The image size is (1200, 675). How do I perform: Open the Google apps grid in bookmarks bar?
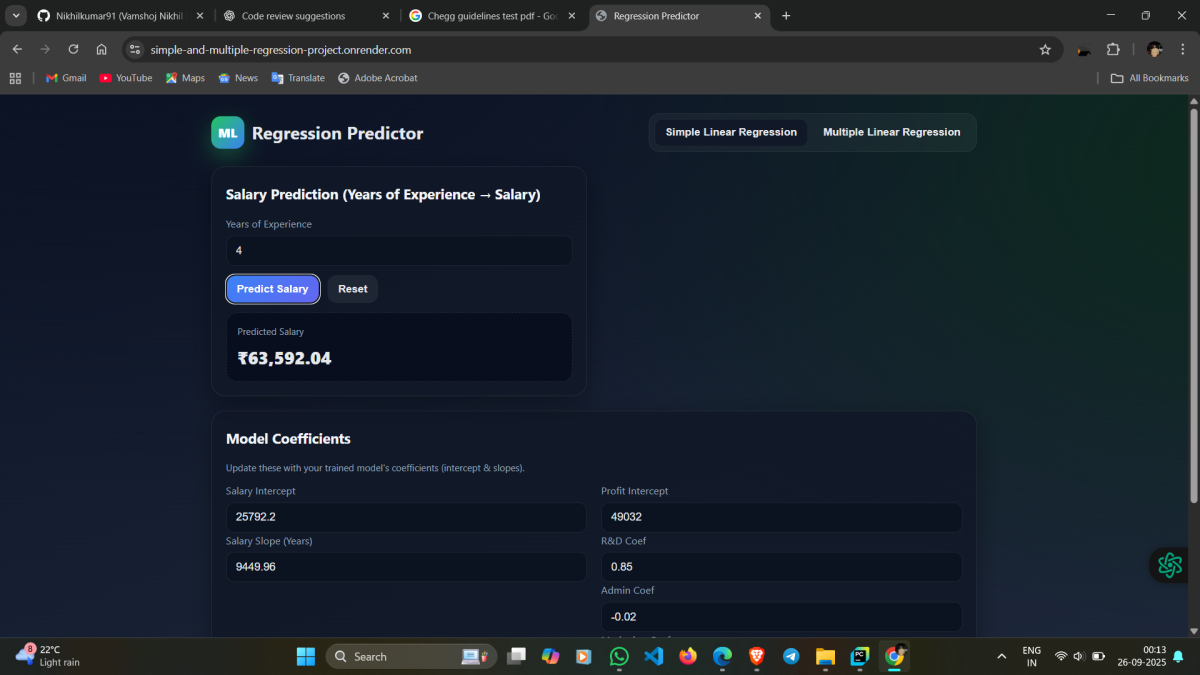(x=15, y=78)
